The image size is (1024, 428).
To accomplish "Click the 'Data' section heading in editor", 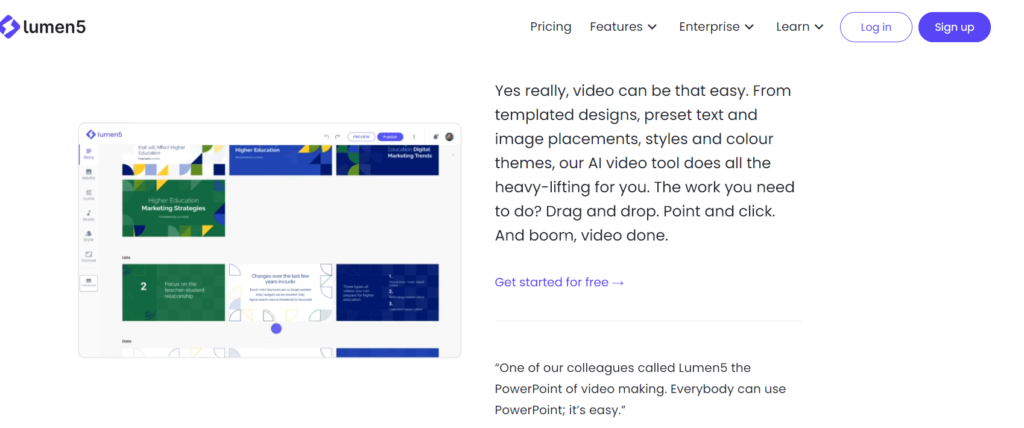I will click(x=127, y=341).
